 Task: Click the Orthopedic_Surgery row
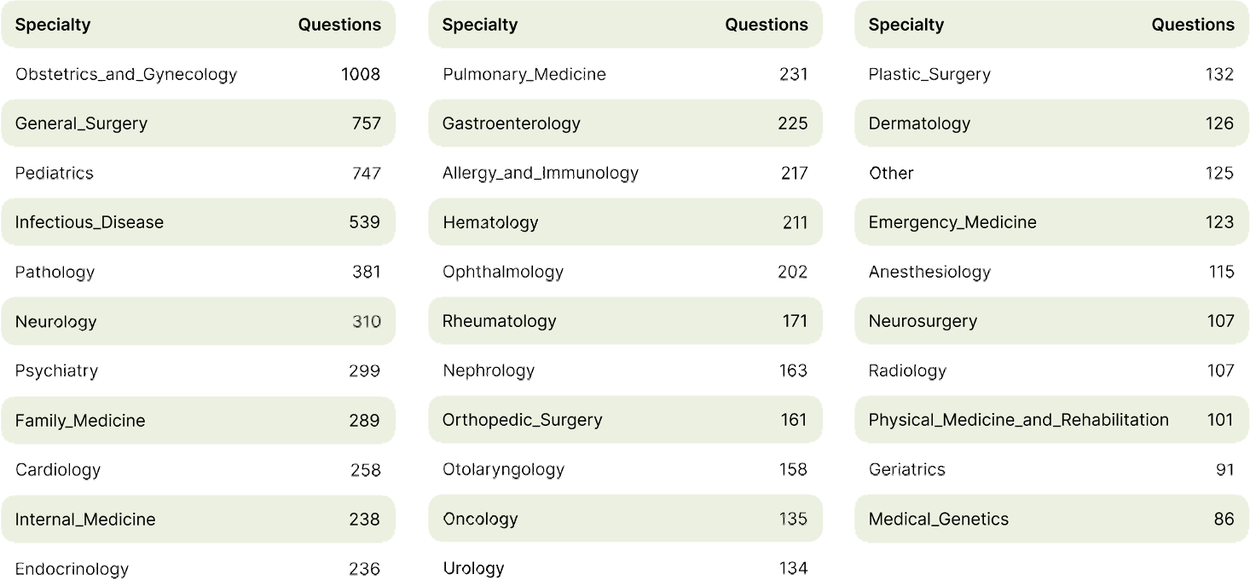point(625,420)
